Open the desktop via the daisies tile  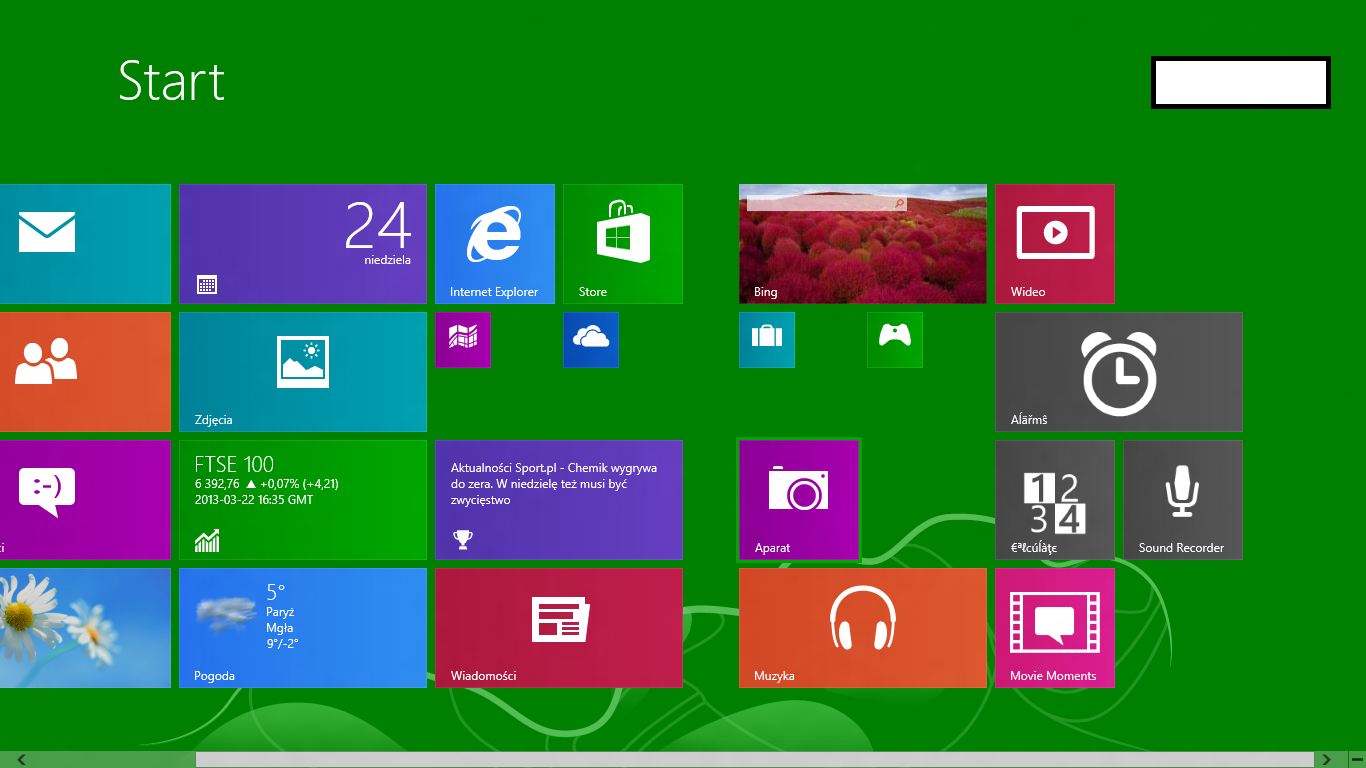85,627
